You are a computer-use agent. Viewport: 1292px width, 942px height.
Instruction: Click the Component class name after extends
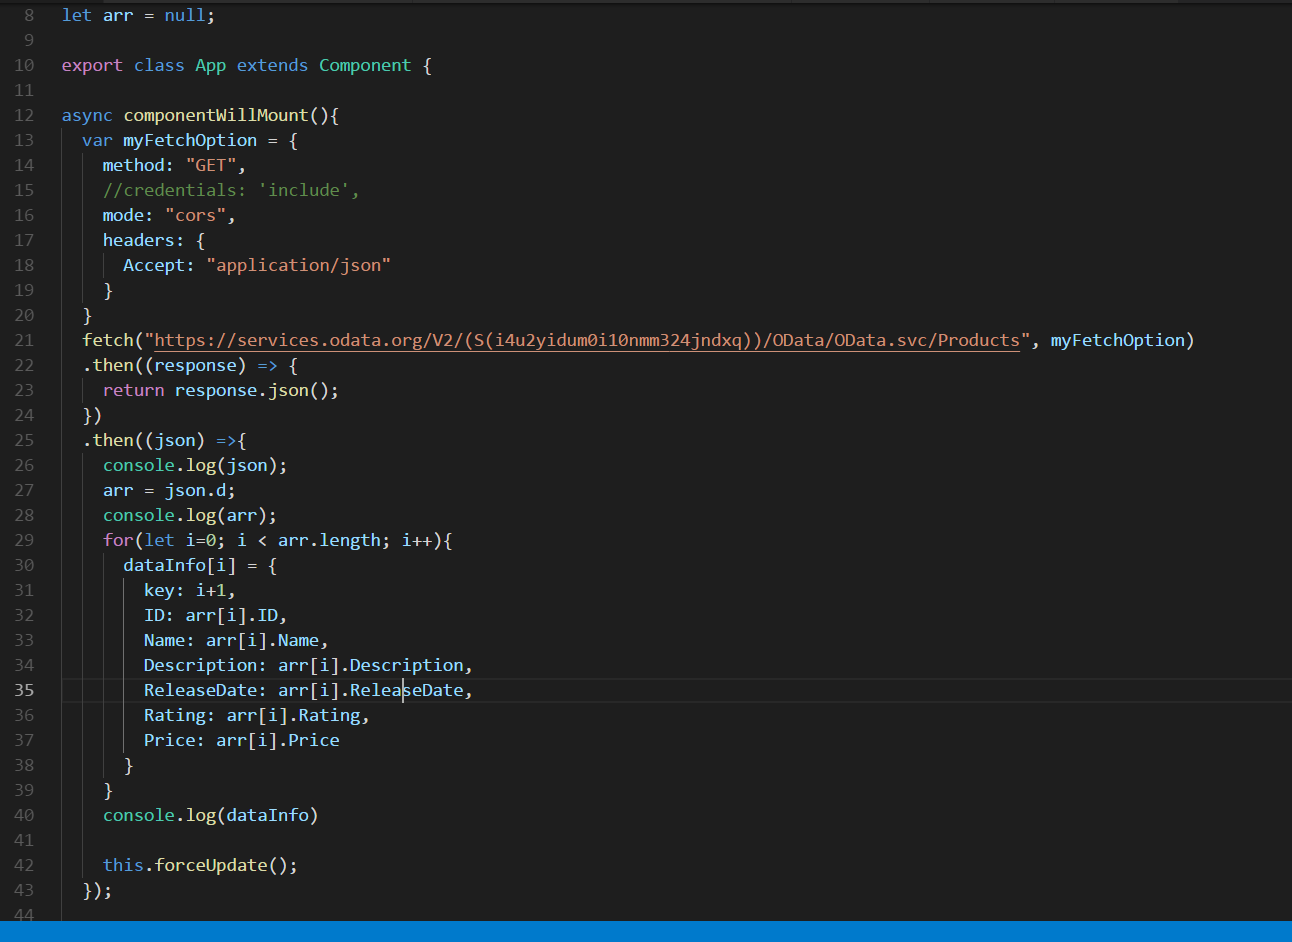pyautogui.click(x=364, y=66)
